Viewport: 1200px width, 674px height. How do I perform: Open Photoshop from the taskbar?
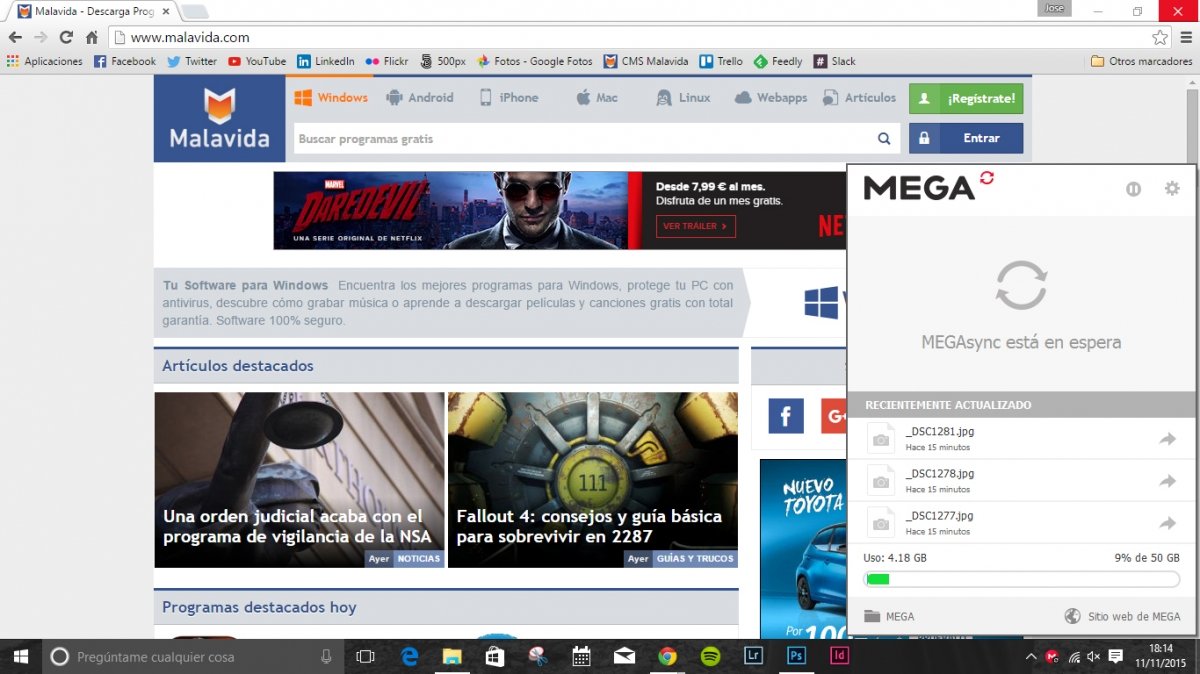[x=797, y=656]
